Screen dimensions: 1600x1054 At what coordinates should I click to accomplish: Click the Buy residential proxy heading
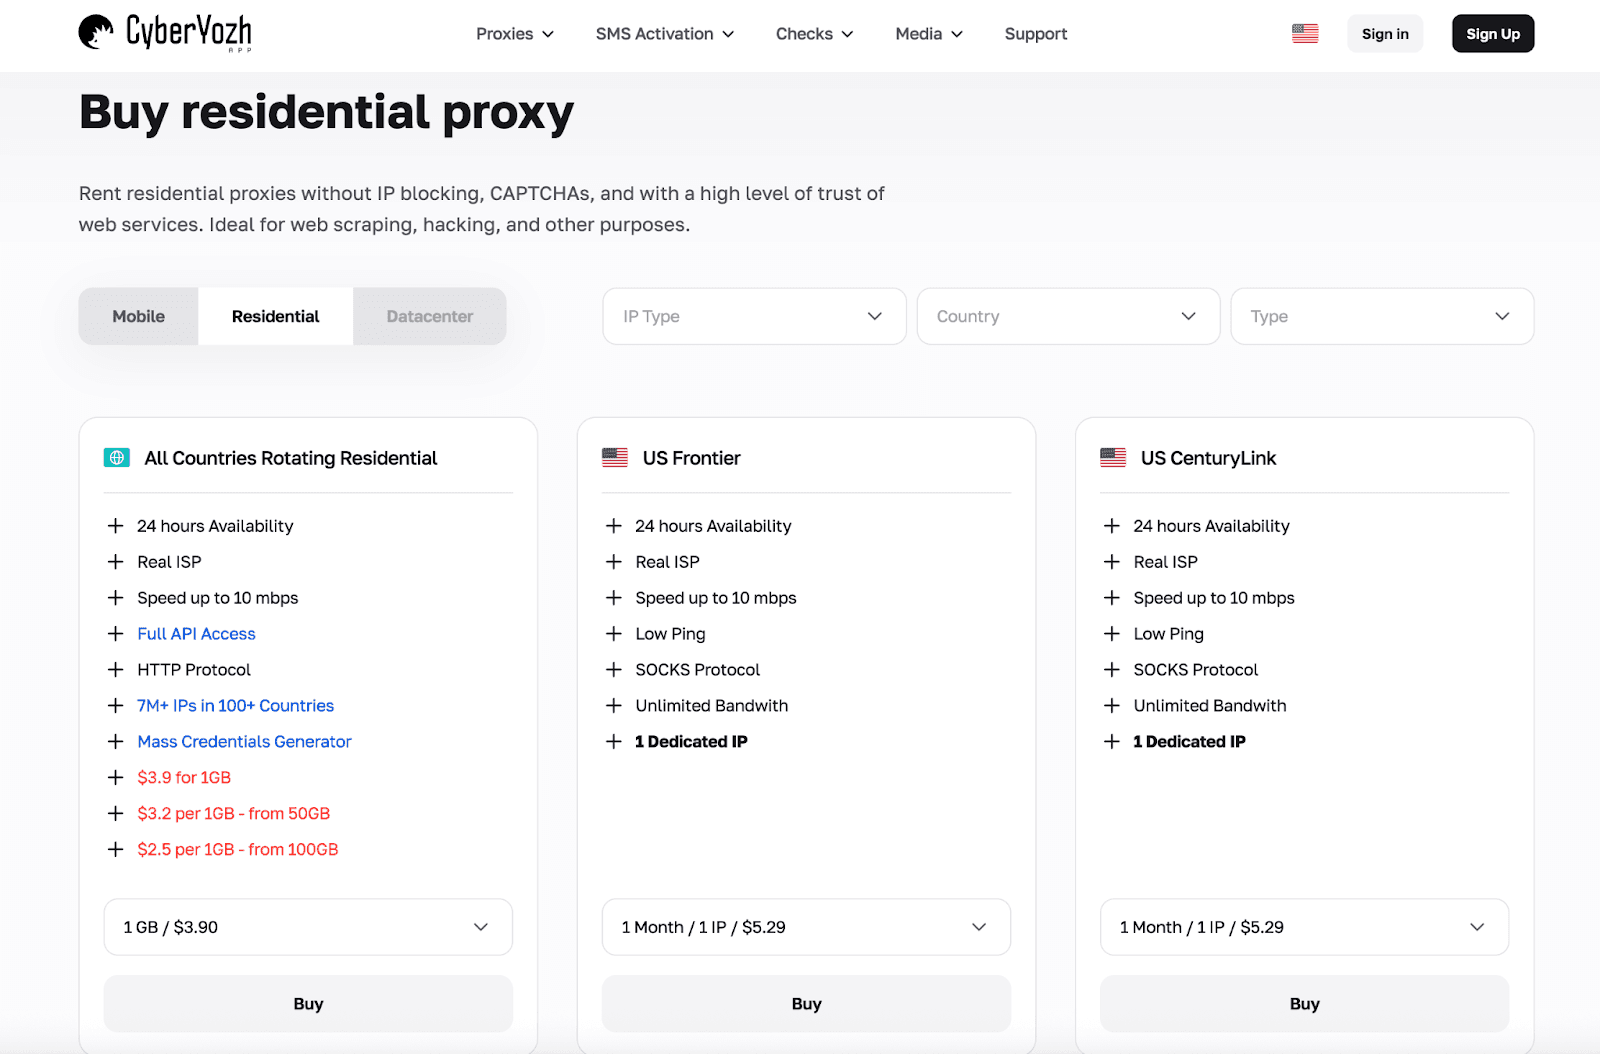[327, 112]
